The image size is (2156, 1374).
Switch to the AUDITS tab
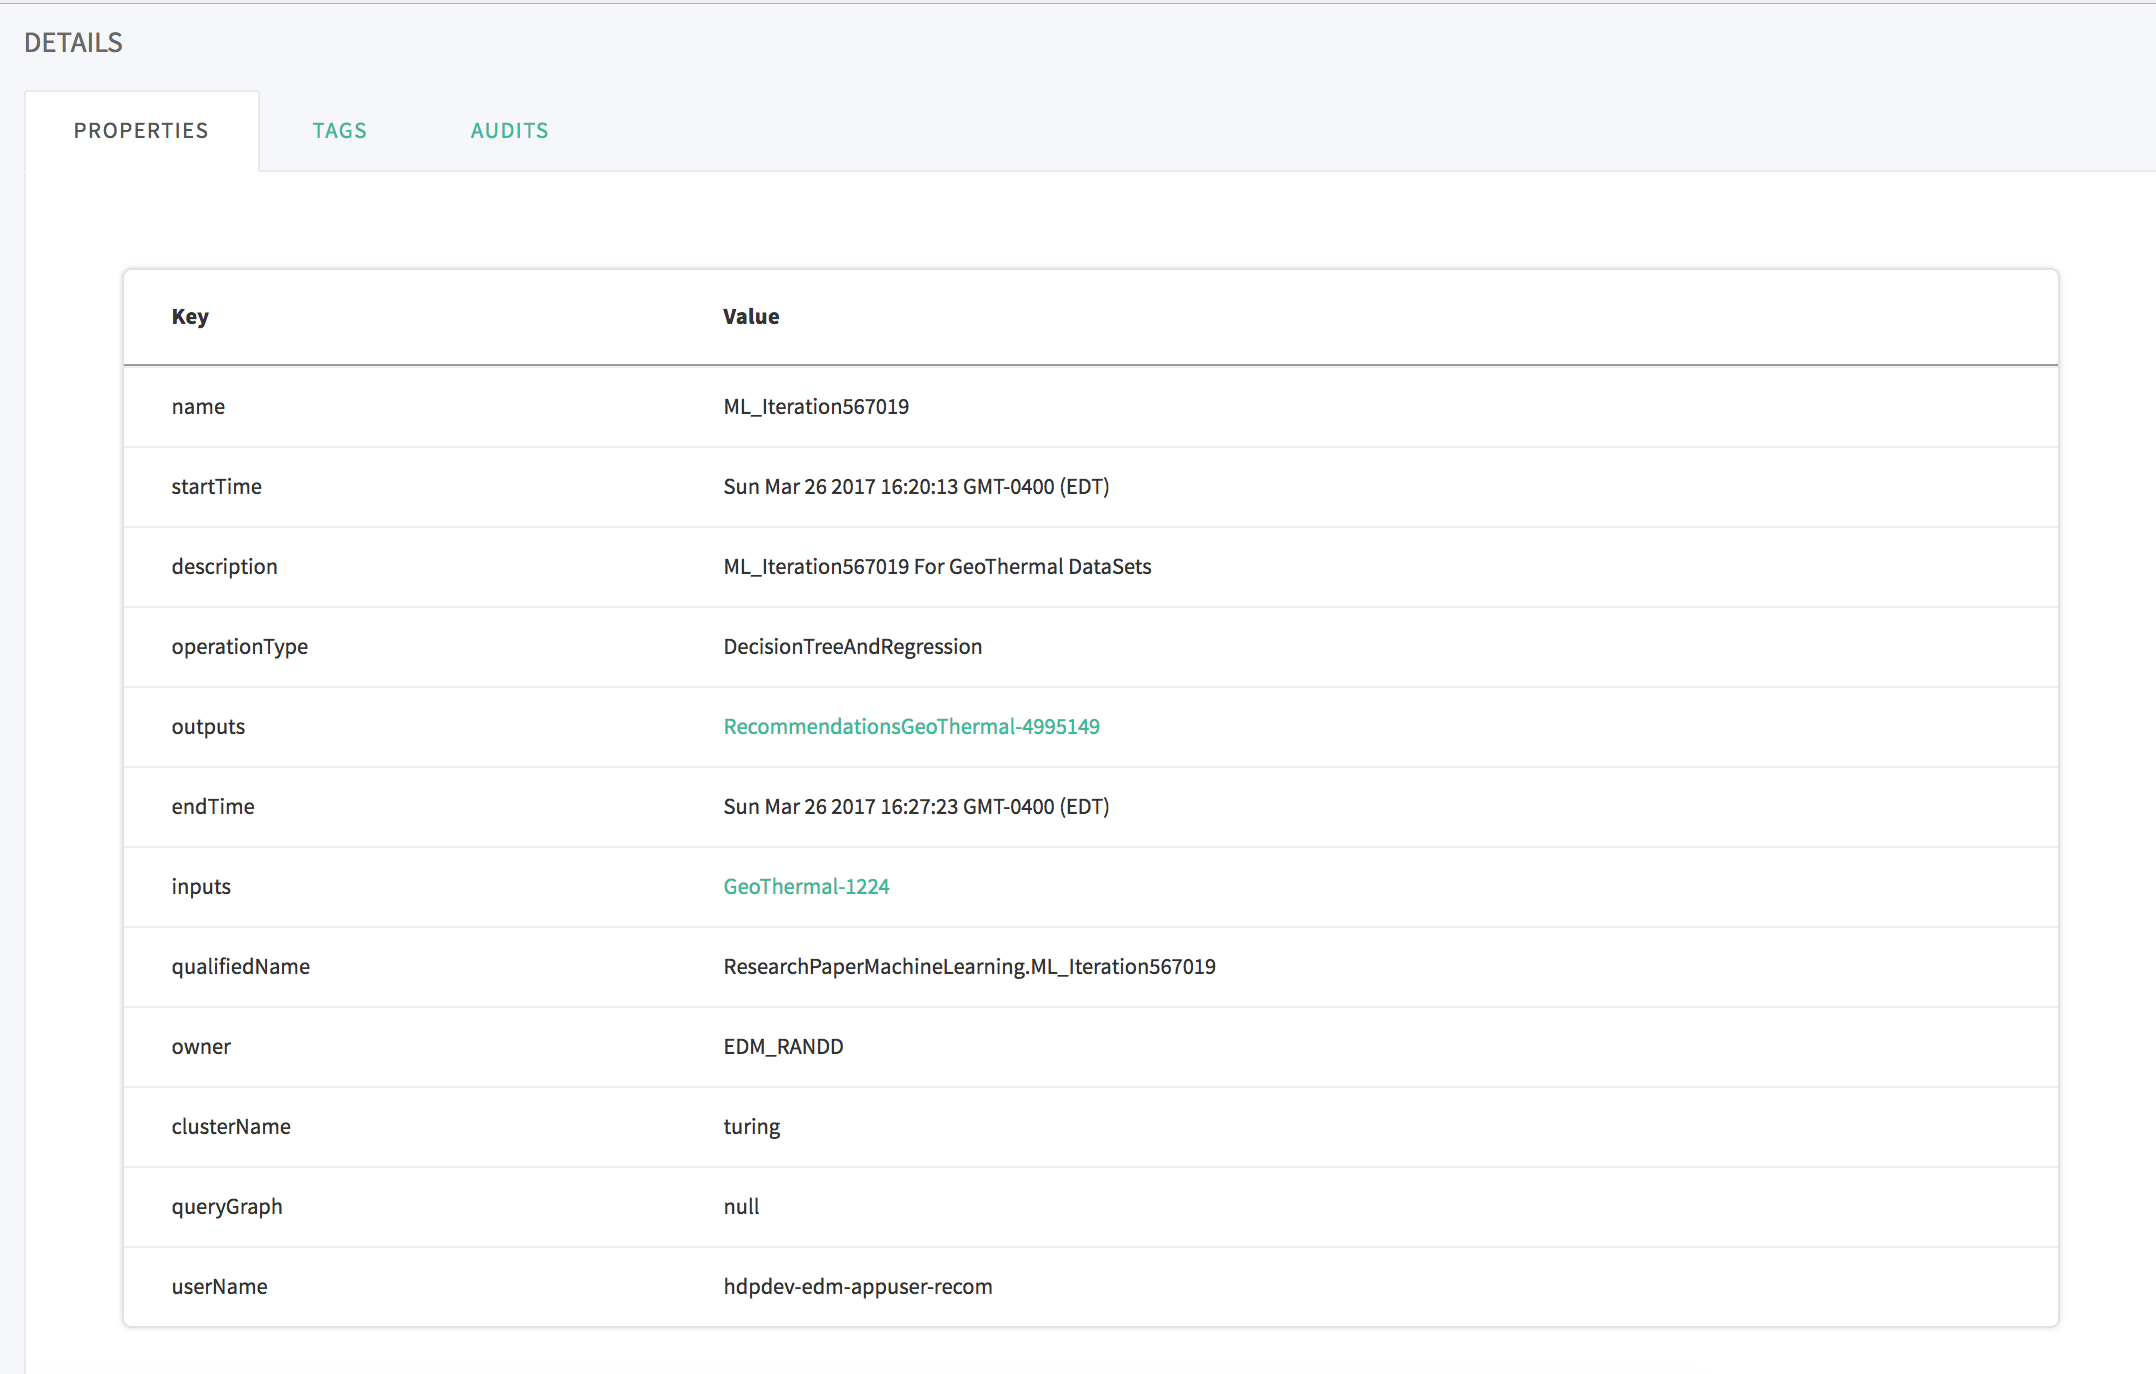pyautogui.click(x=508, y=130)
